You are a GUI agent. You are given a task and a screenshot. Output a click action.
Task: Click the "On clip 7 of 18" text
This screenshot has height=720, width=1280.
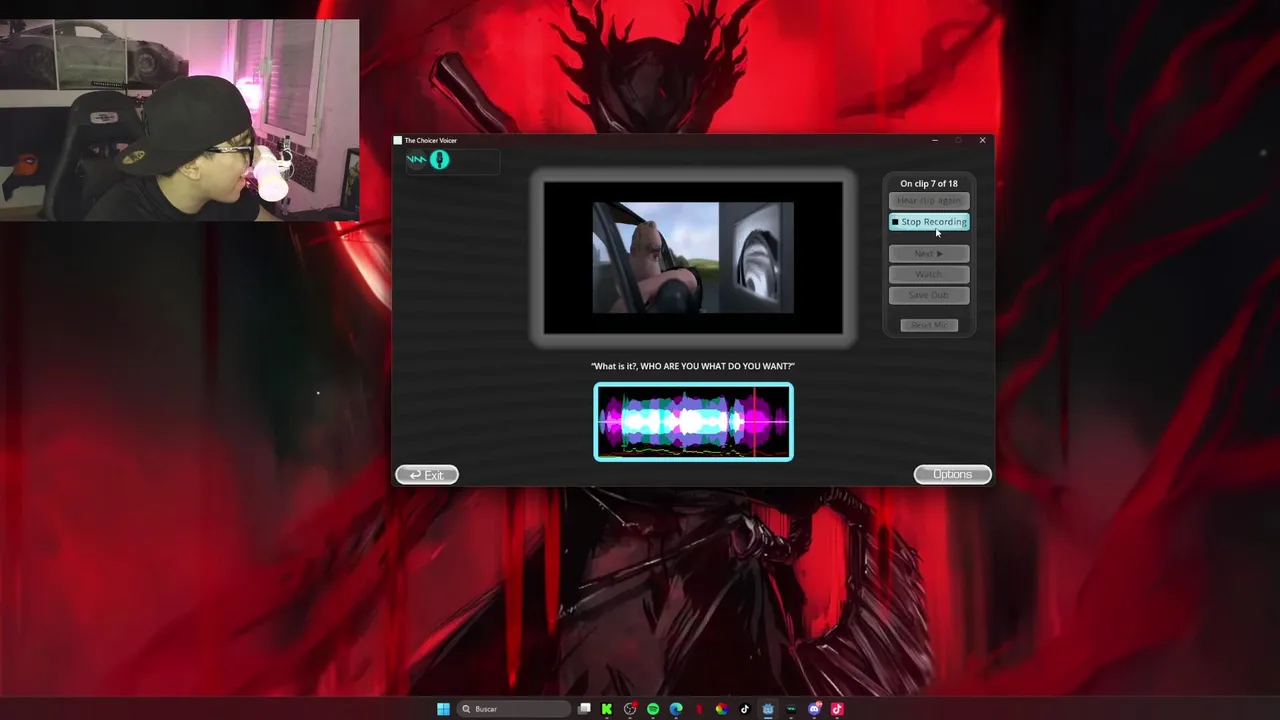click(x=929, y=184)
